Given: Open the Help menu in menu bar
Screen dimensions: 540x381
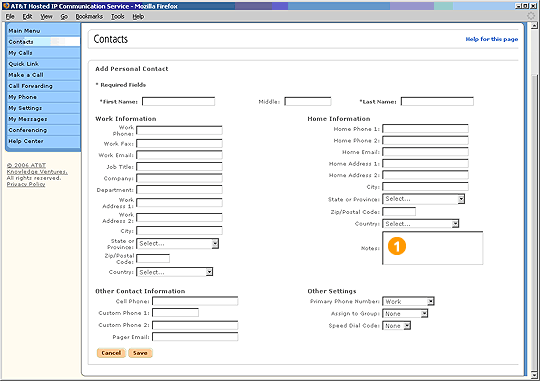Looking at the screenshot, I should pyautogui.click(x=138, y=17).
